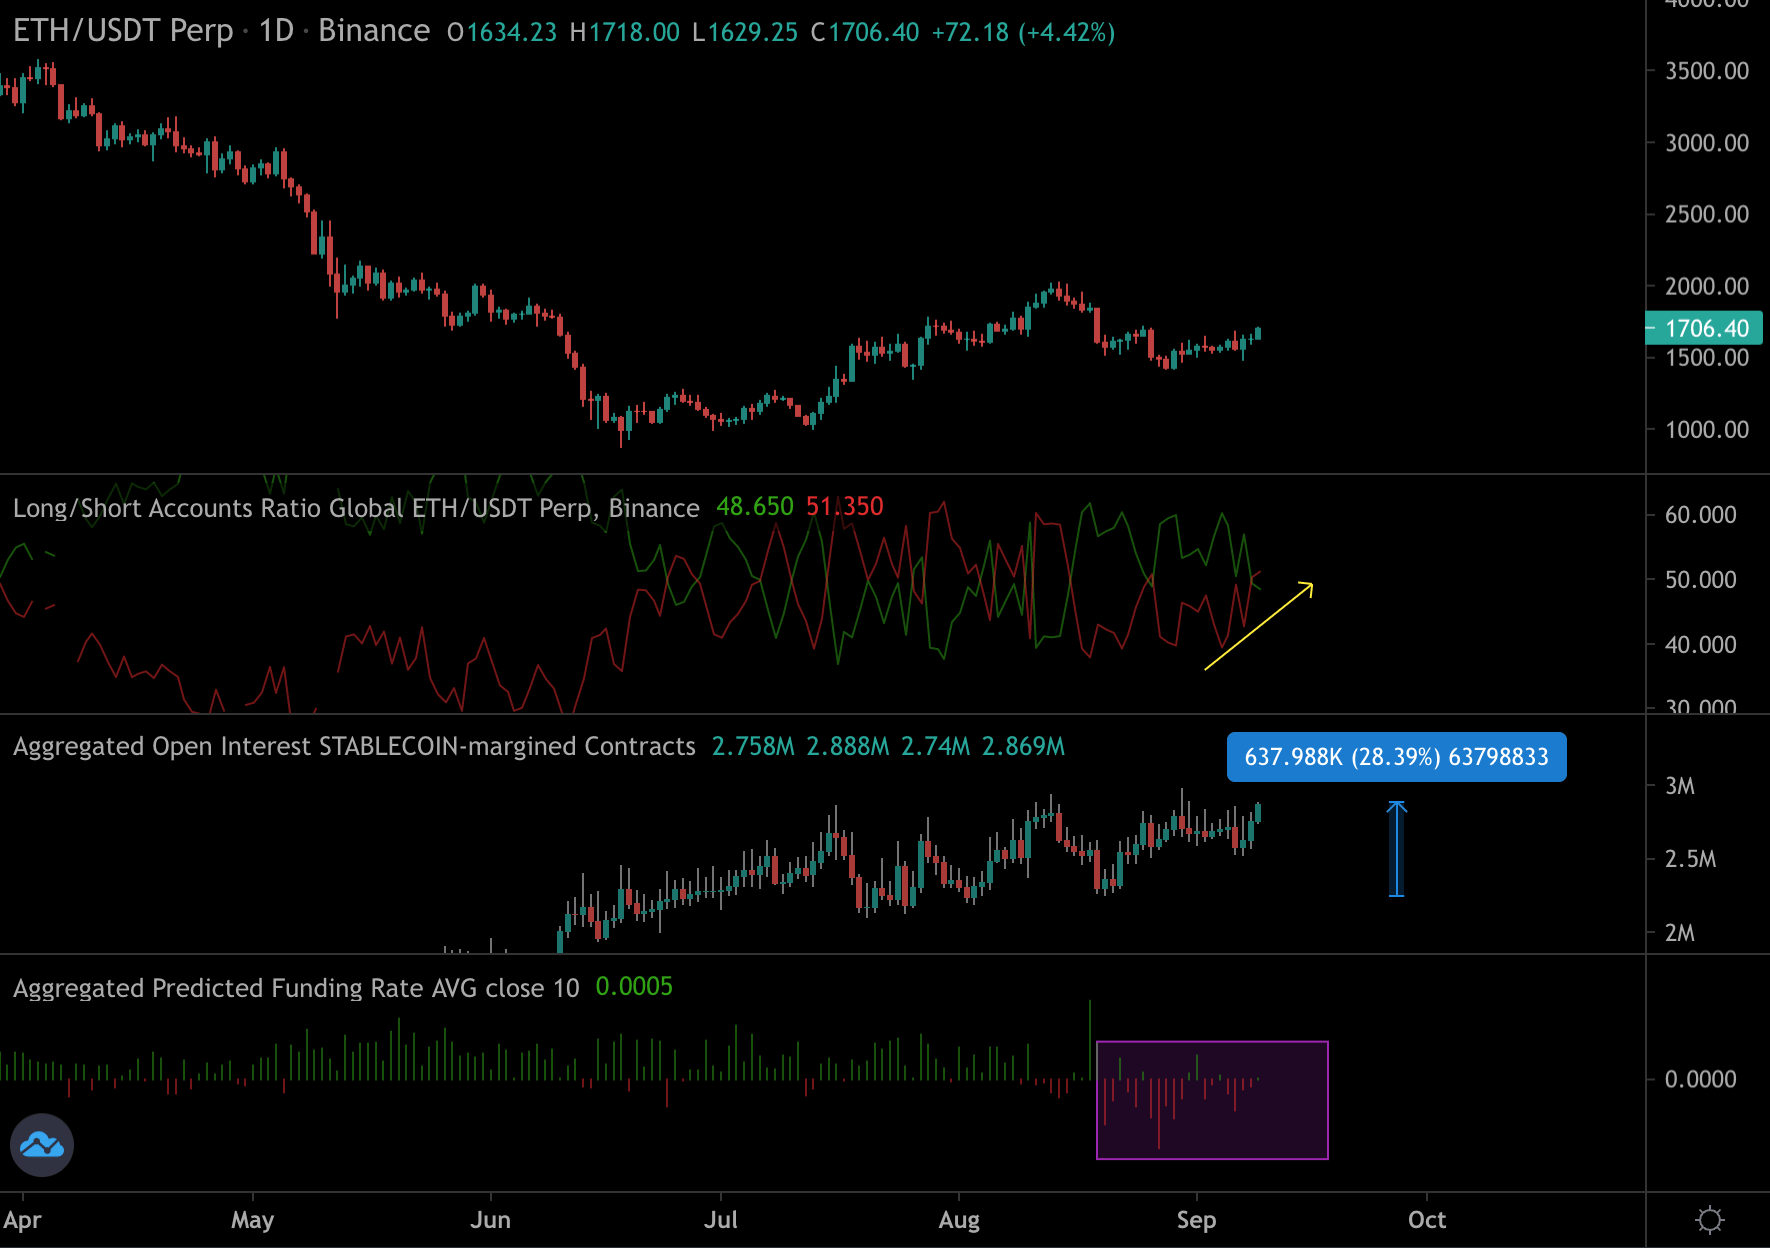This screenshot has height=1248, width=1770.
Task: Click the green 48.650 long ratio value
Action: pyautogui.click(x=754, y=507)
